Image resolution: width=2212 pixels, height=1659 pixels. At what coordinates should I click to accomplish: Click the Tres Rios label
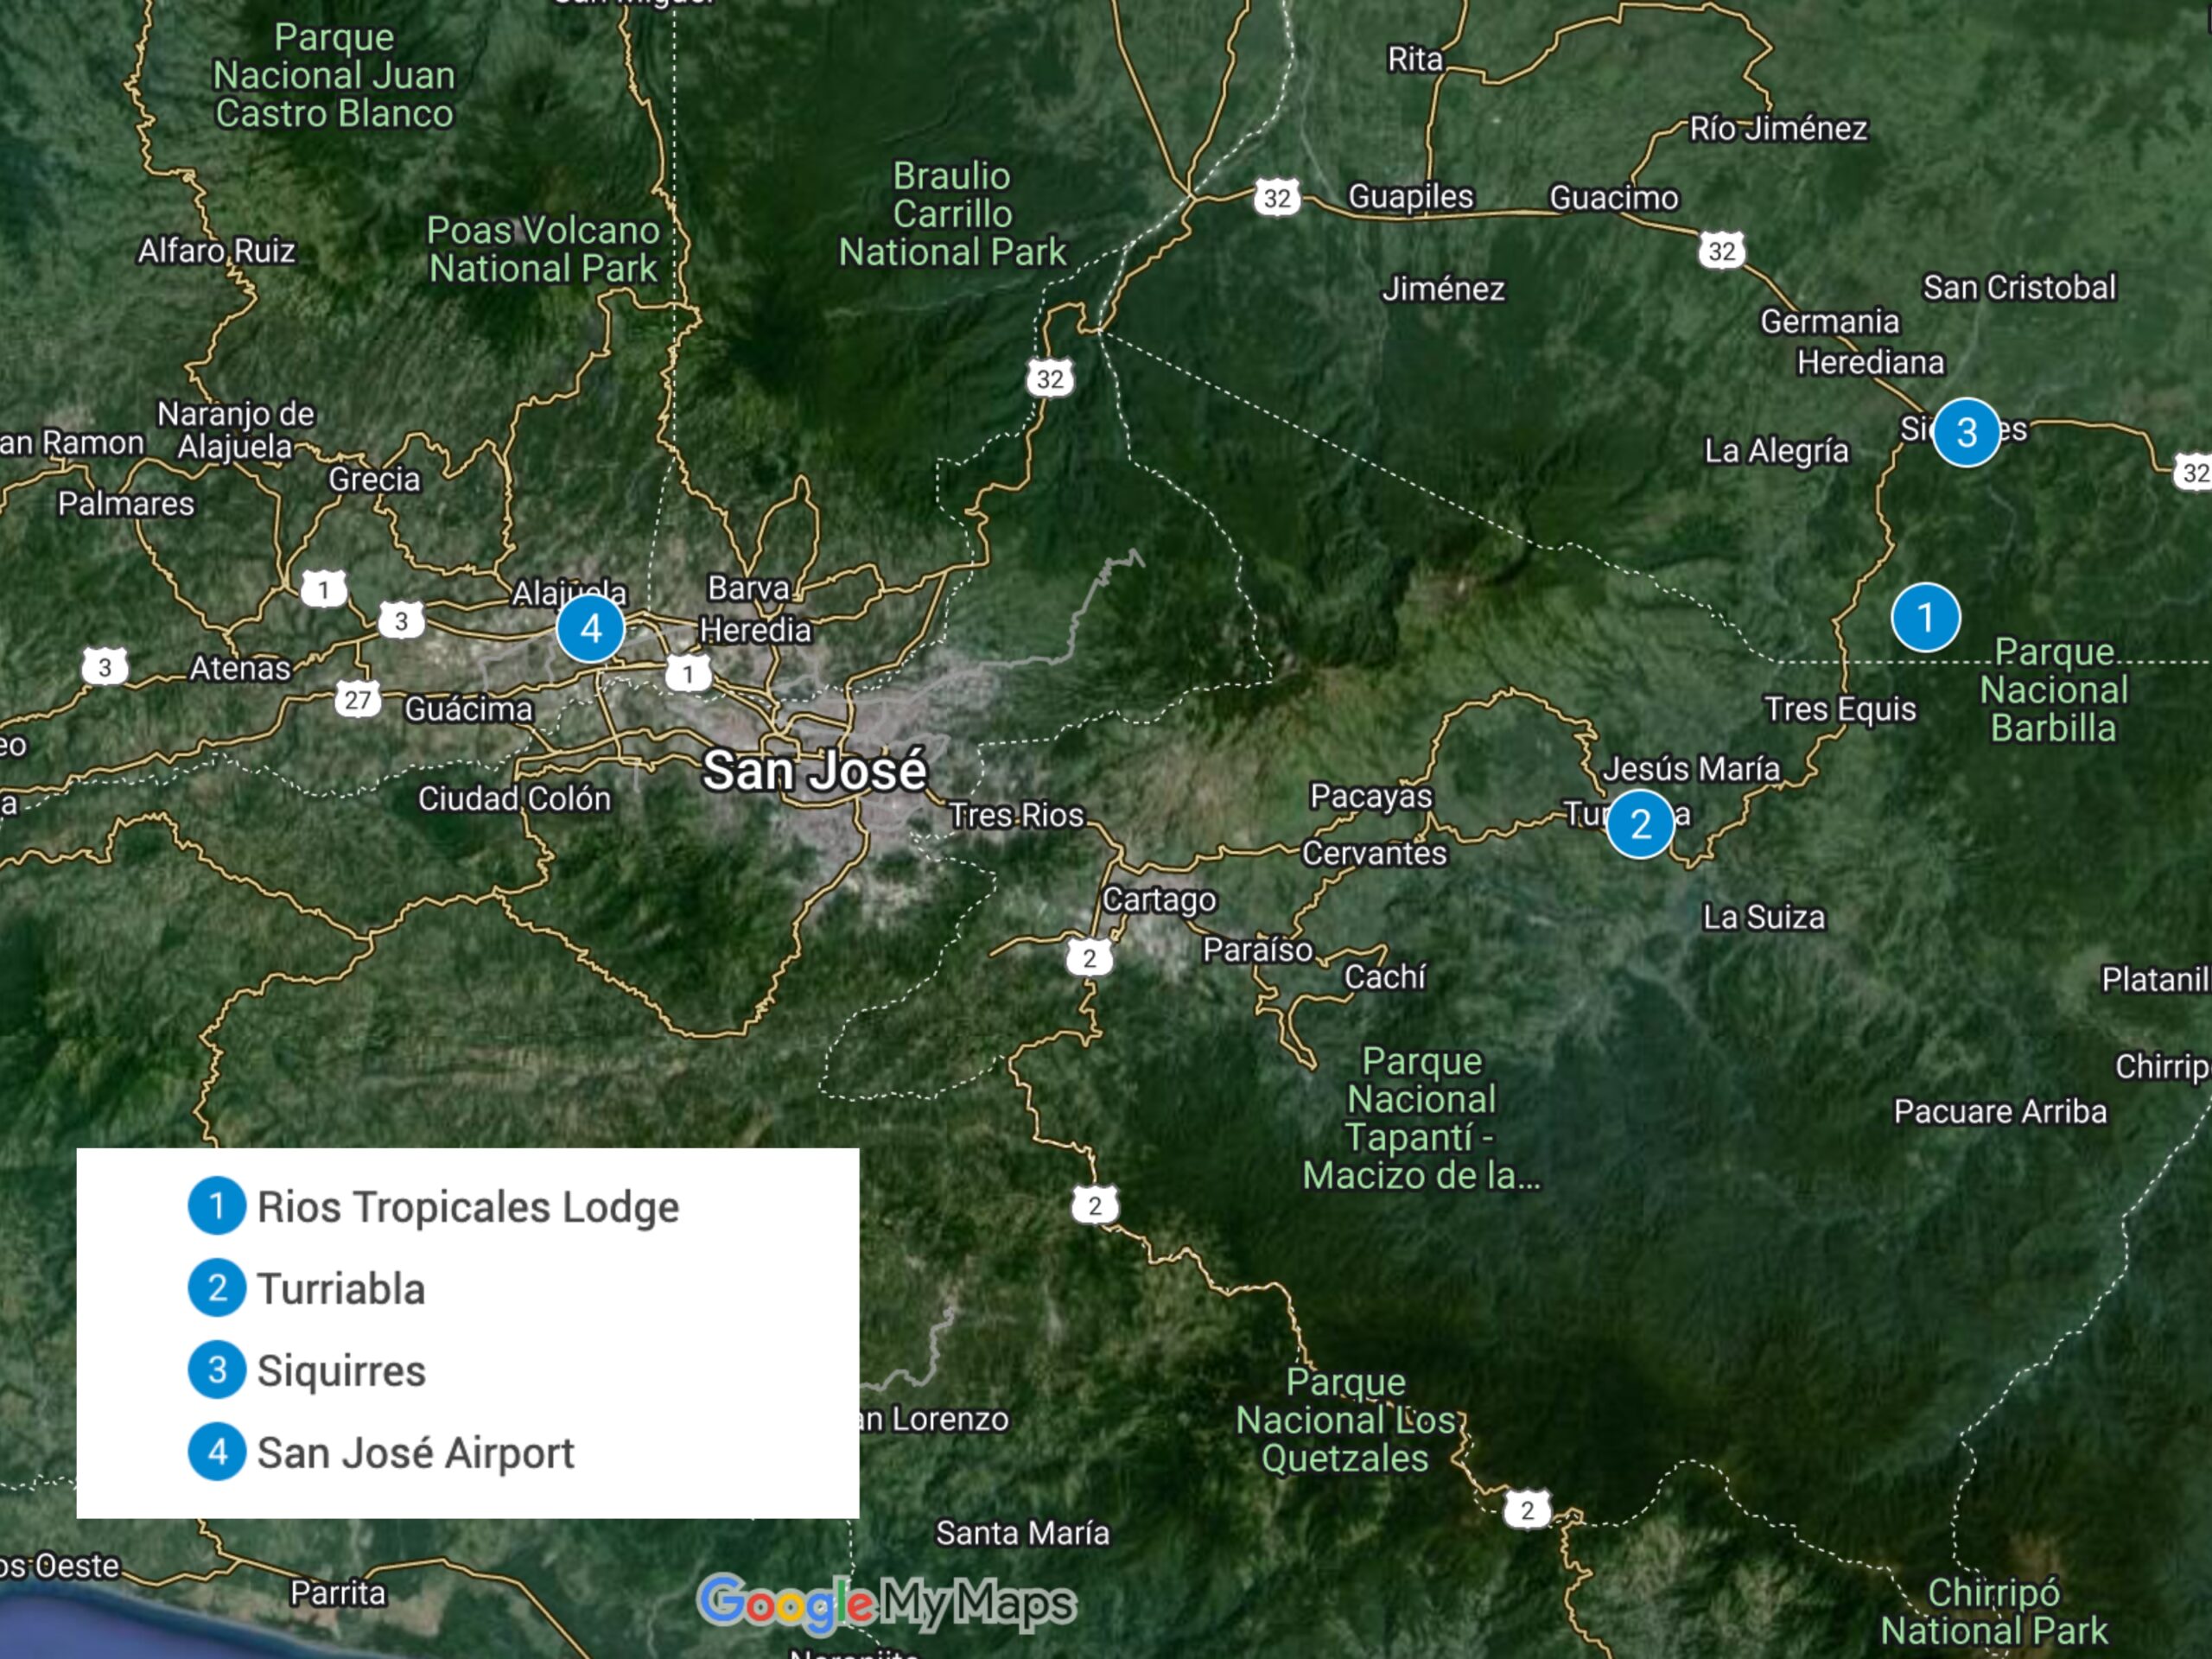(1016, 815)
